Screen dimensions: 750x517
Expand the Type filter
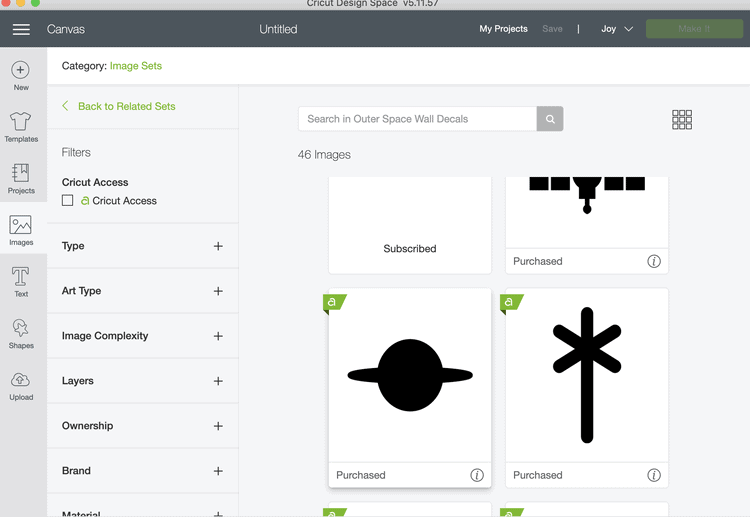218,246
